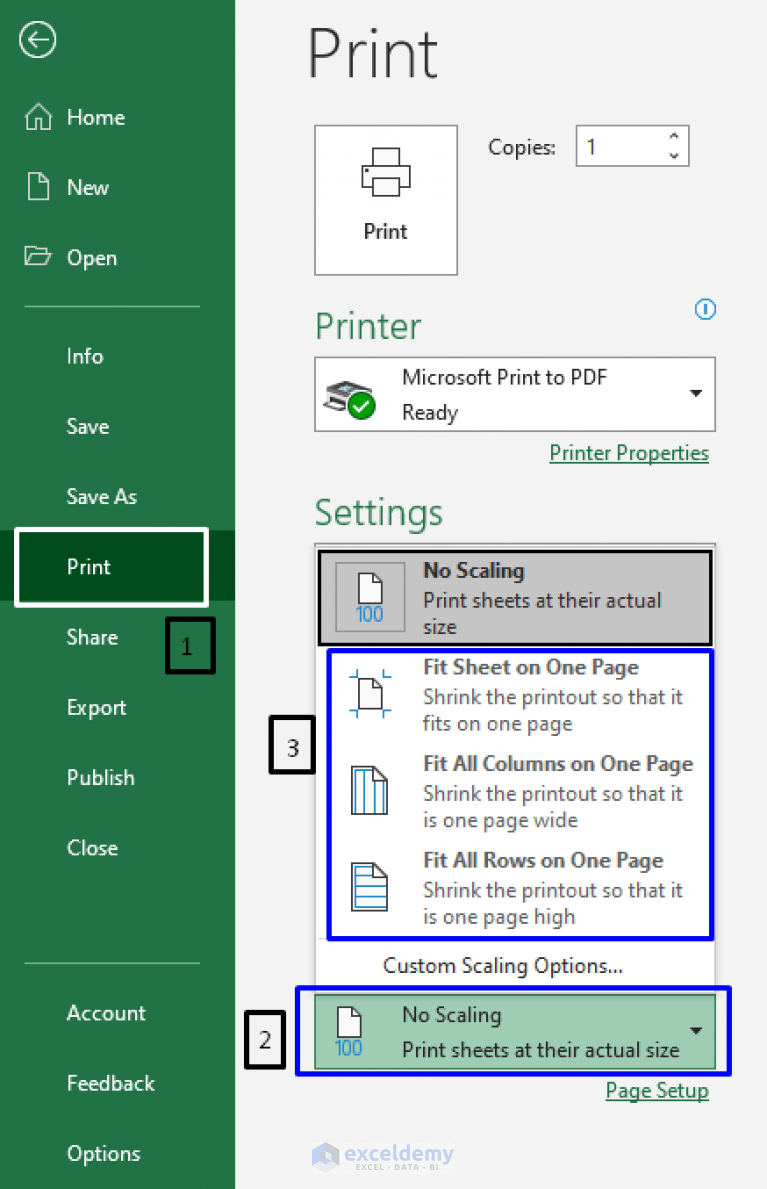767x1189 pixels.
Task: Click the 'Shrink the printout so that it fits on one page' text
Action: [x=552, y=710]
